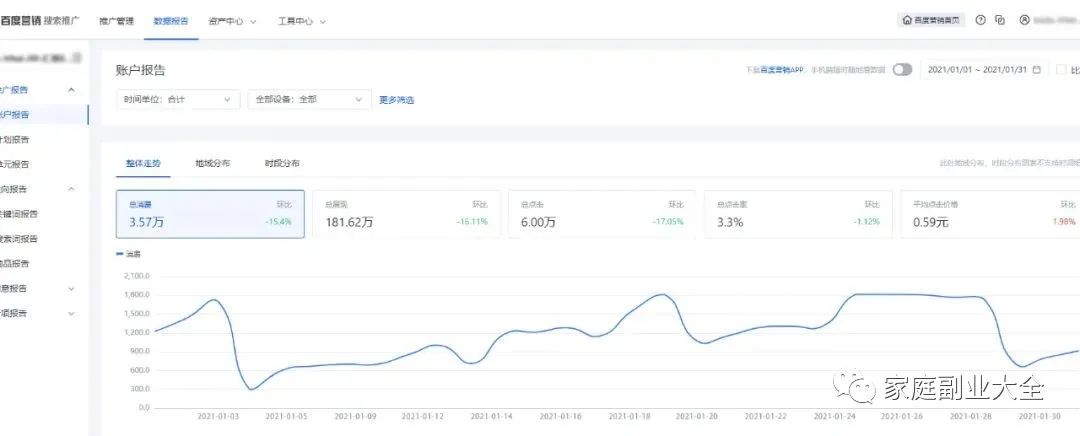This screenshot has width=1080, height=436.
Task: Open the user account avatar icon
Action: pos(1024,20)
